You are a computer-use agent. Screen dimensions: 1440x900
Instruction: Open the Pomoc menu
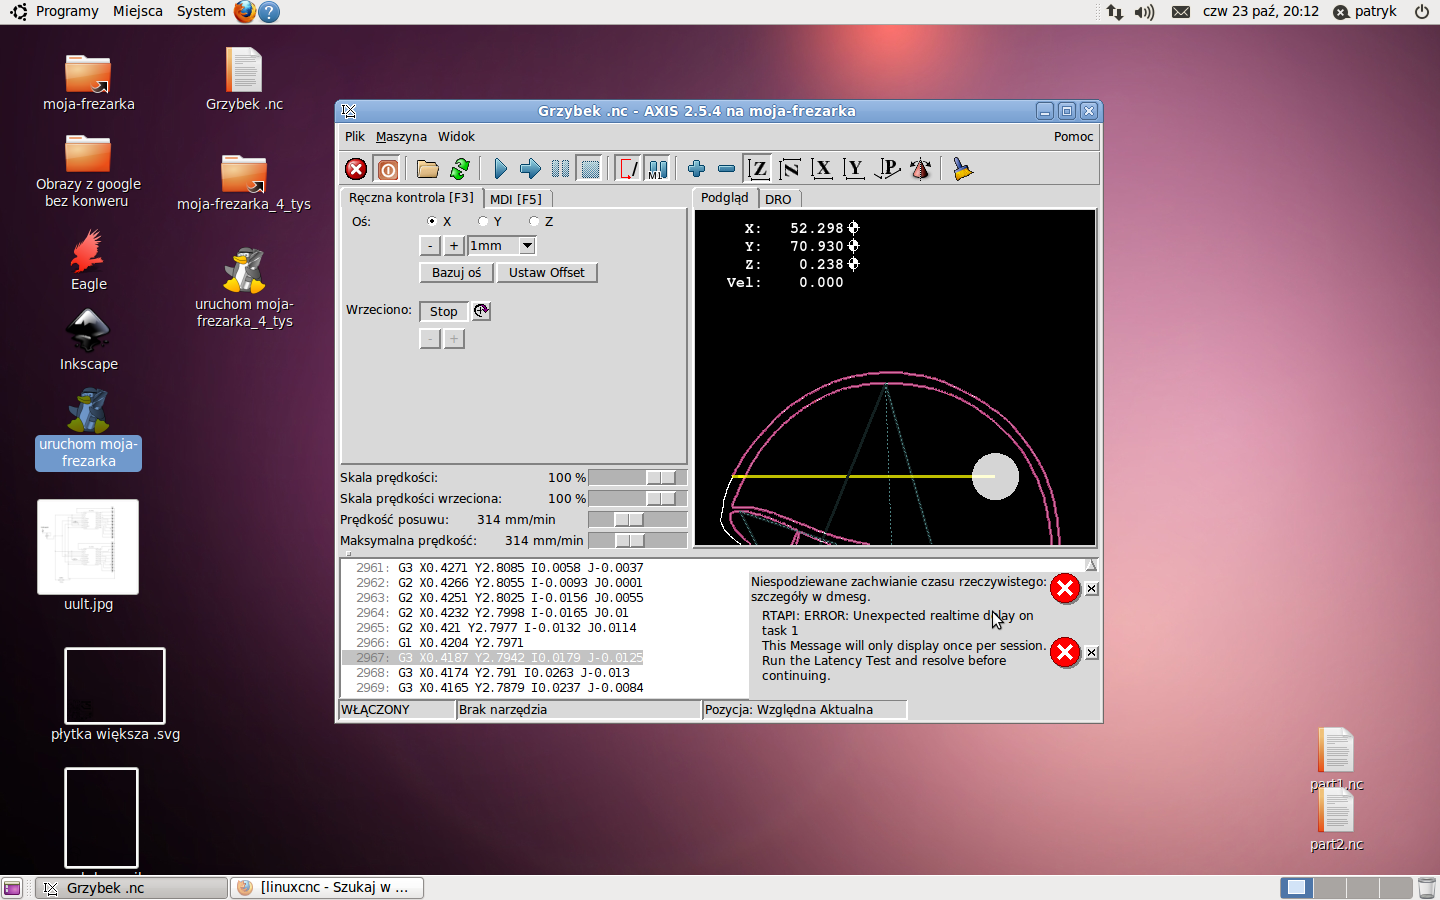[1073, 137]
